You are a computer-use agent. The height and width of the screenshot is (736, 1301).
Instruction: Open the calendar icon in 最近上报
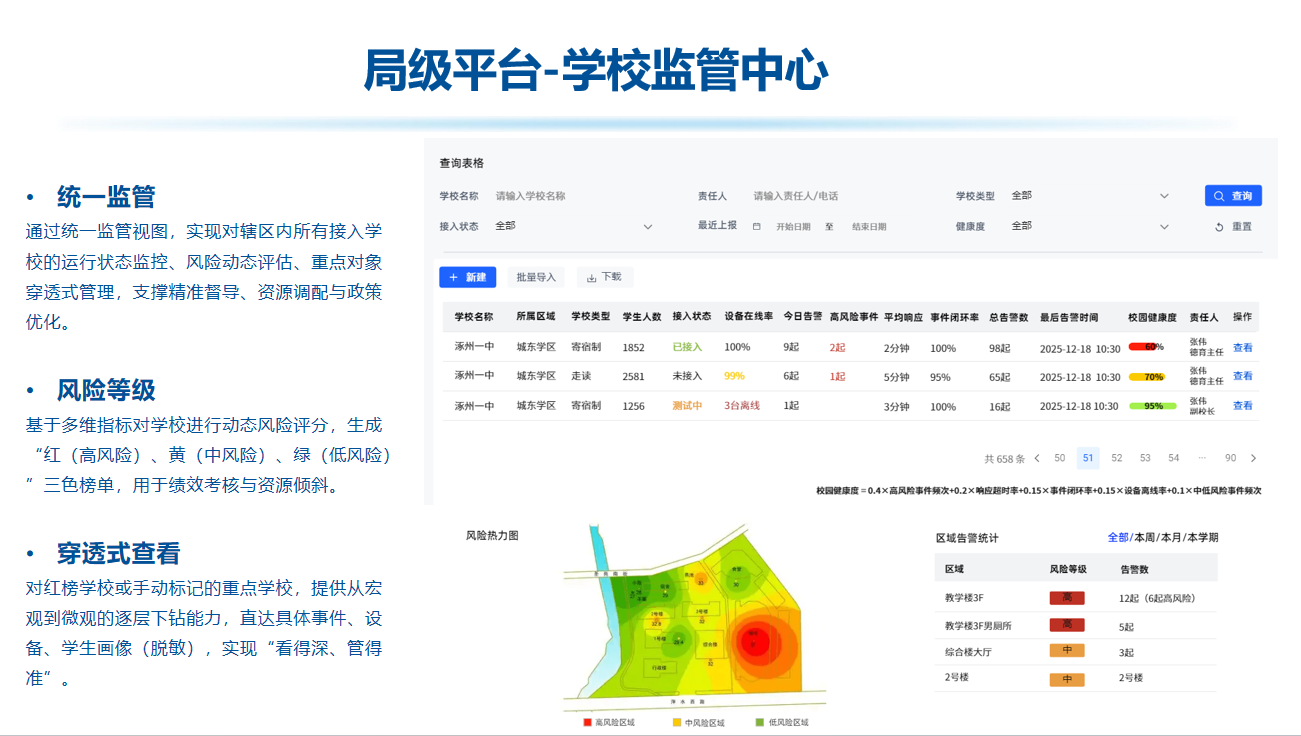(x=757, y=227)
